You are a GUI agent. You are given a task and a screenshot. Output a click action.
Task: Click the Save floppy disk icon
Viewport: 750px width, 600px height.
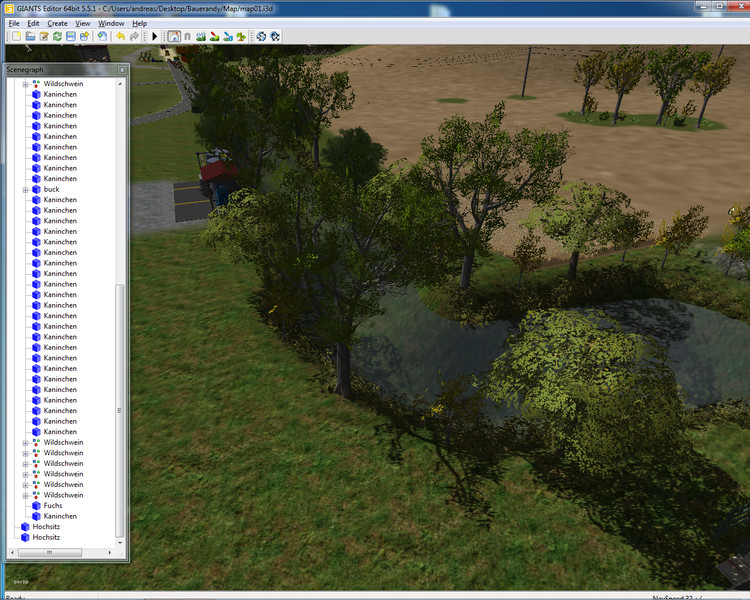(71, 36)
